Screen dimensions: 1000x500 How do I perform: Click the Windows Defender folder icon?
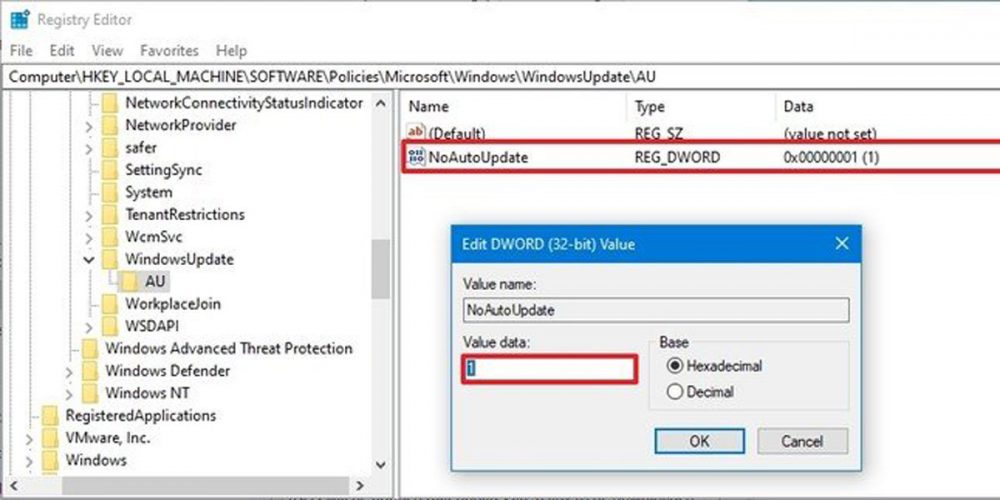click(91, 371)
